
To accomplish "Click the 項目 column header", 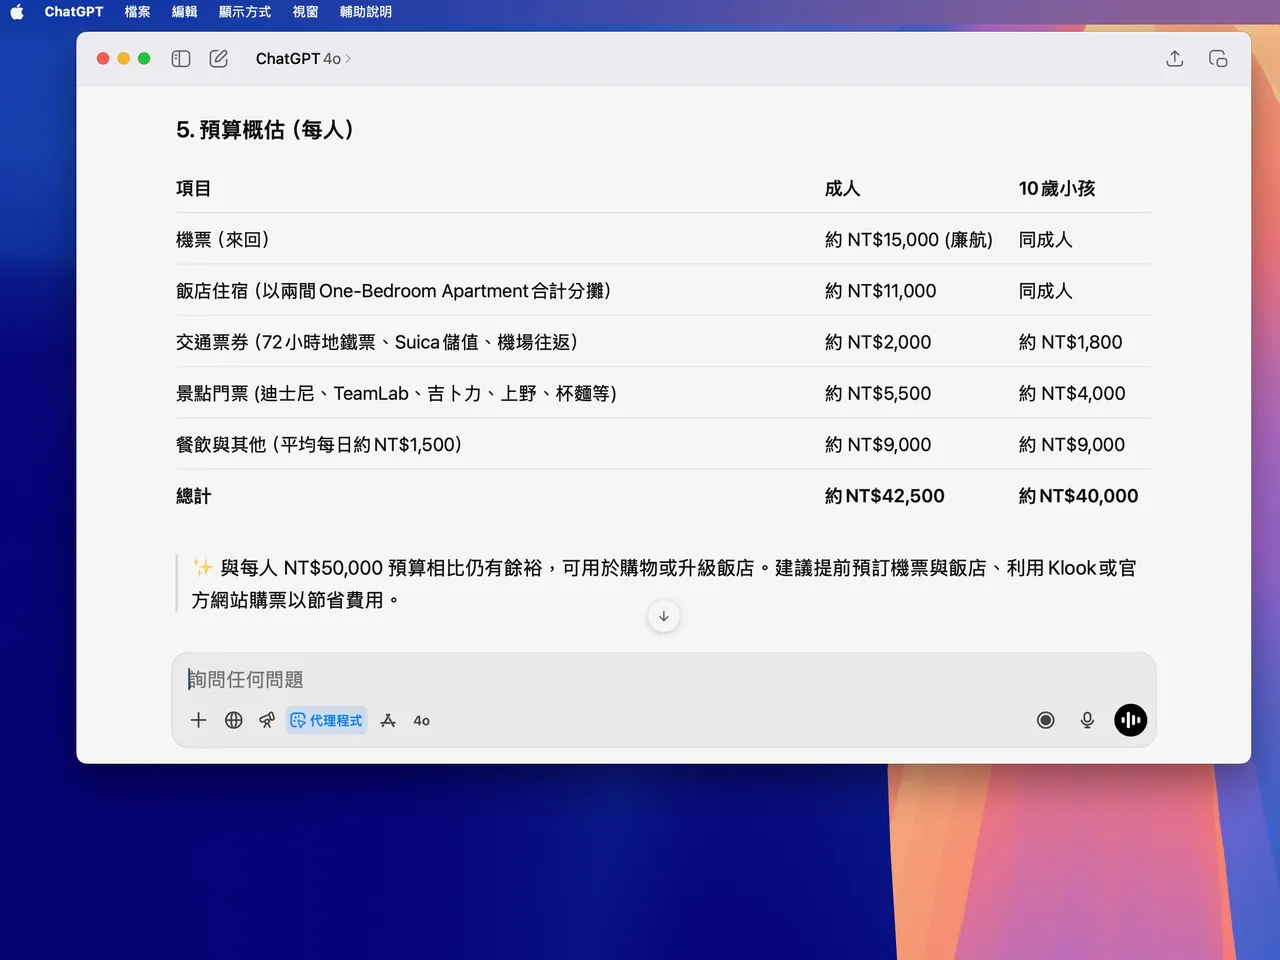I will (194, 188).
